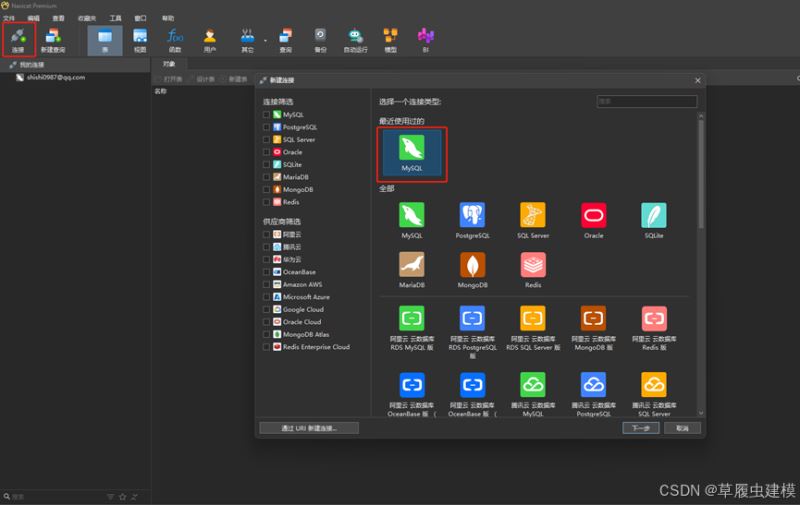800x505 pixels.
Task: Click the connection type search field
Action: point(647,102)
